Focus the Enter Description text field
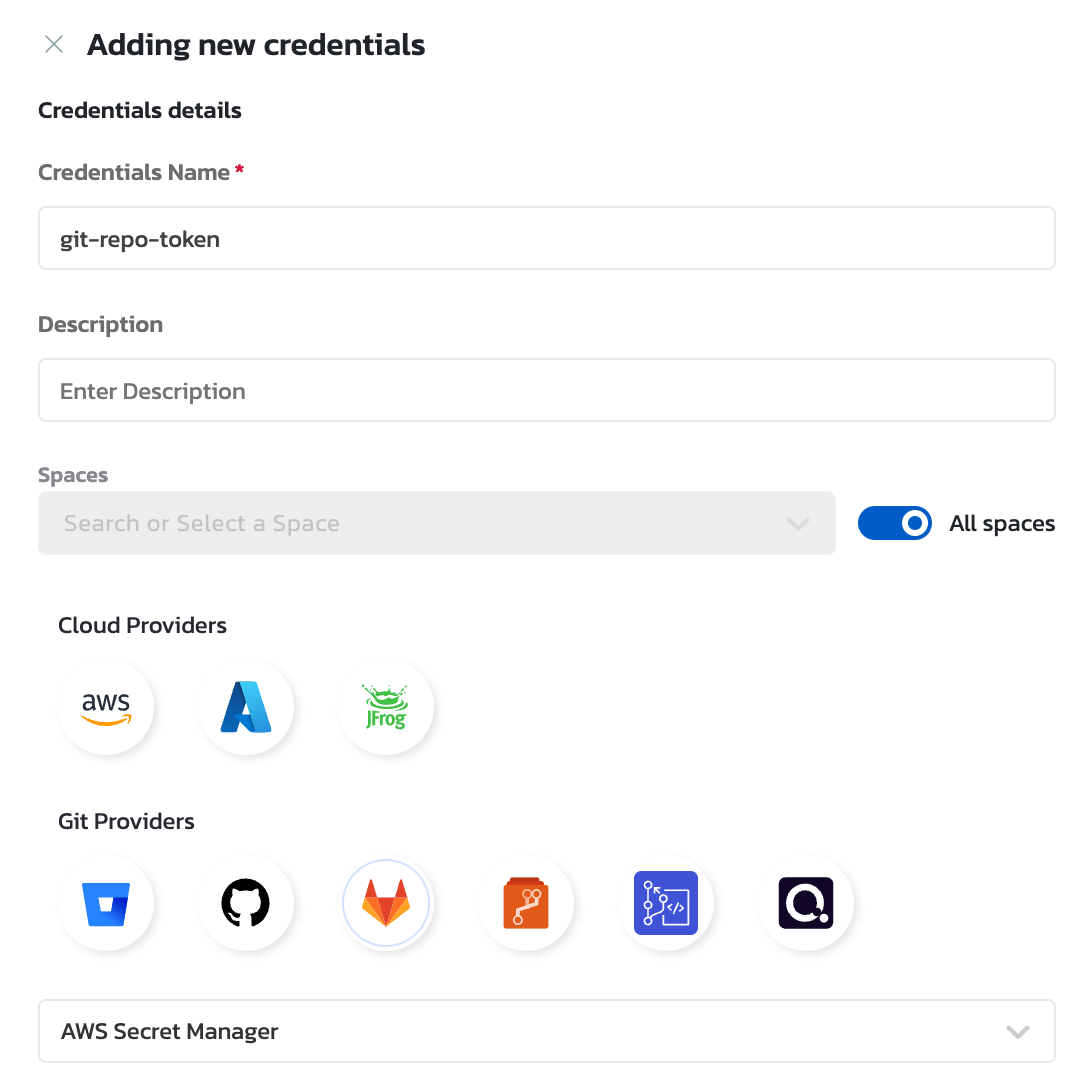 click(546, 391)
